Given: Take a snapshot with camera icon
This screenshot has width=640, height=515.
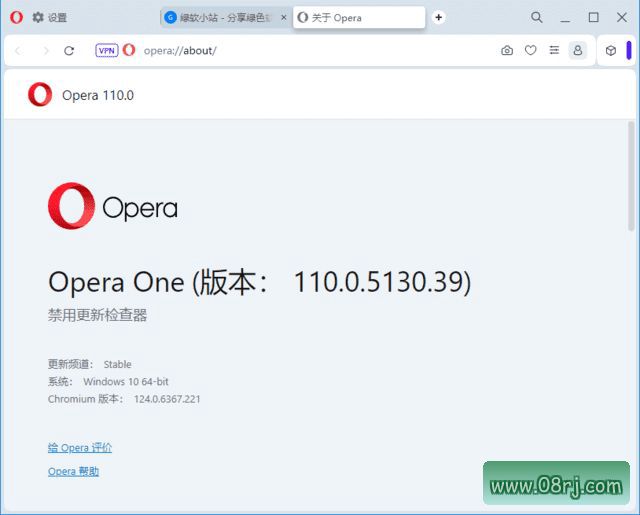Looking at the screenshot, I should tap(507, 51).
